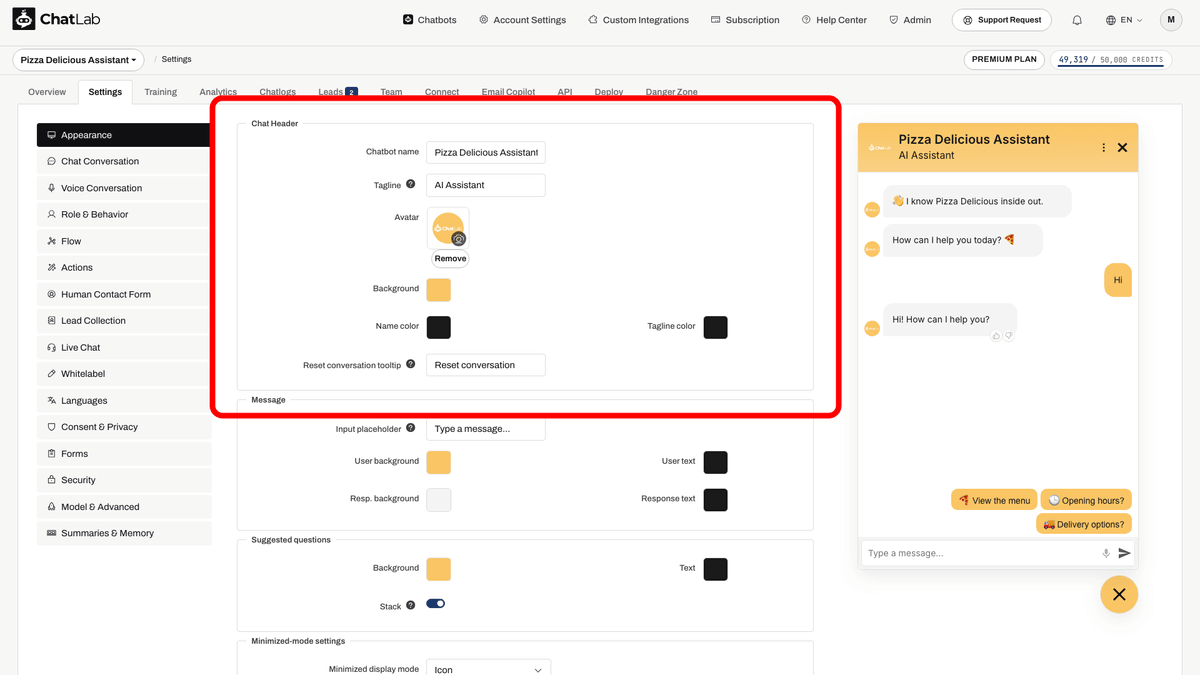The image size is (1200, 675).
Task: Open Flow settings section
Action: coord(124,241)
